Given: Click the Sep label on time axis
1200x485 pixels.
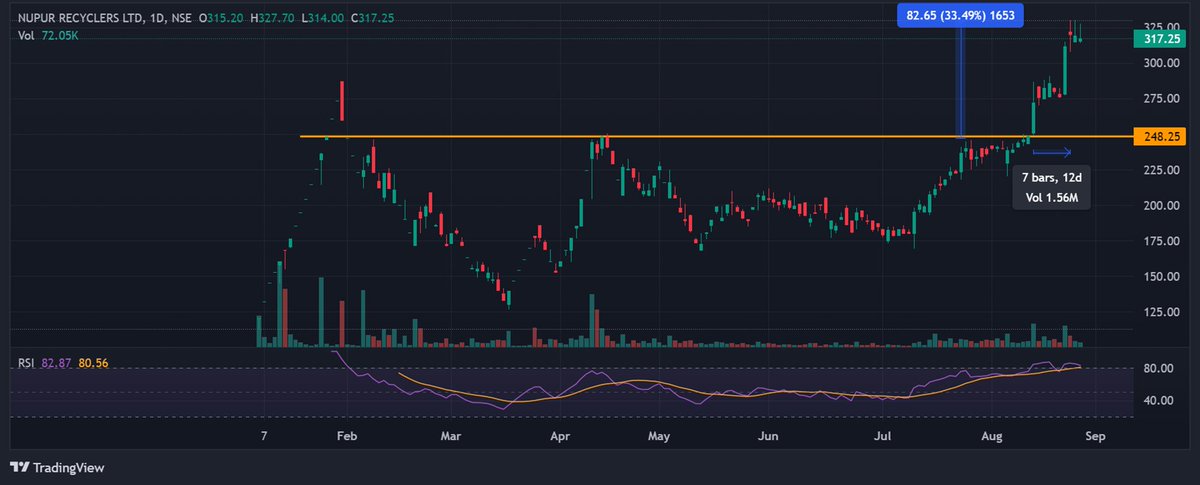Looking at the screenshot, I should (x=1097, y=437).
